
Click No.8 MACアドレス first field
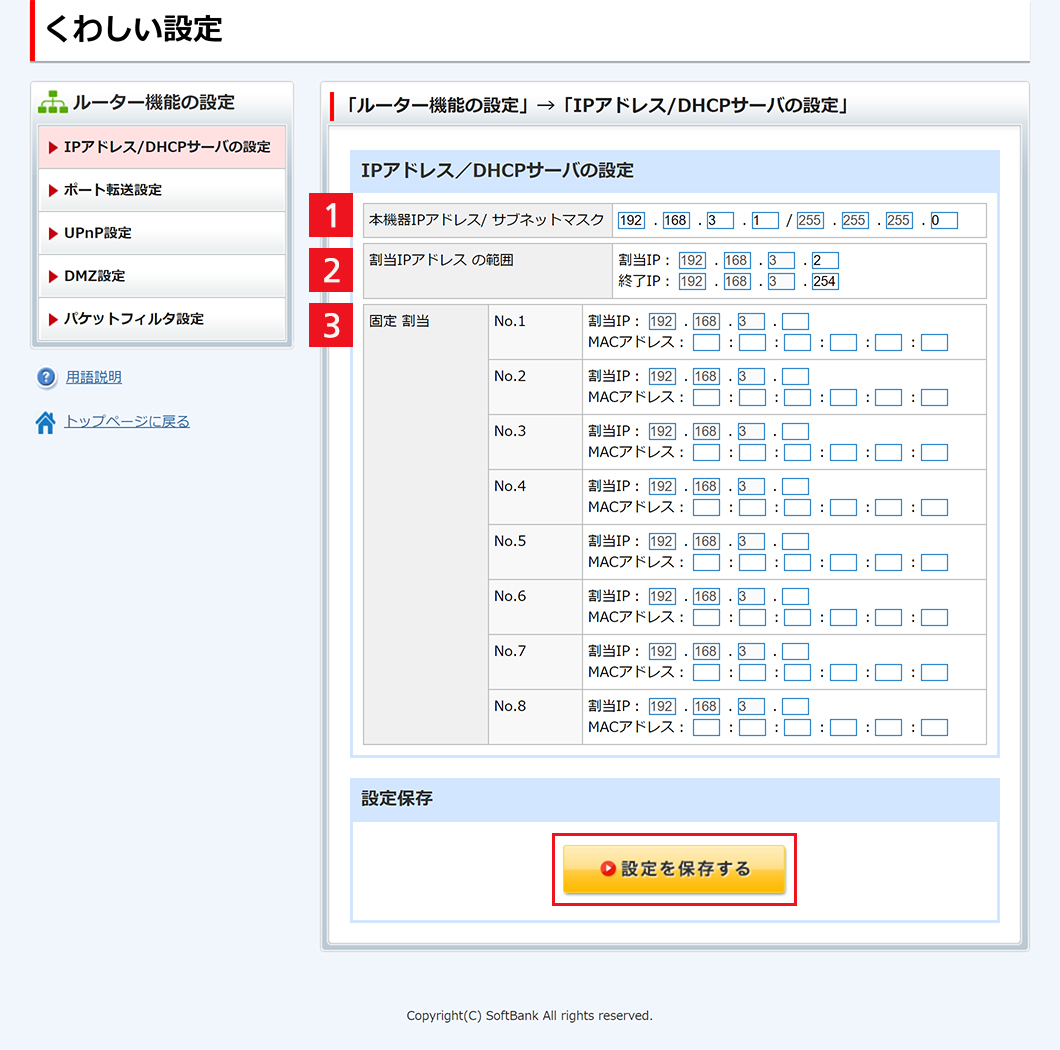point(706,727)
